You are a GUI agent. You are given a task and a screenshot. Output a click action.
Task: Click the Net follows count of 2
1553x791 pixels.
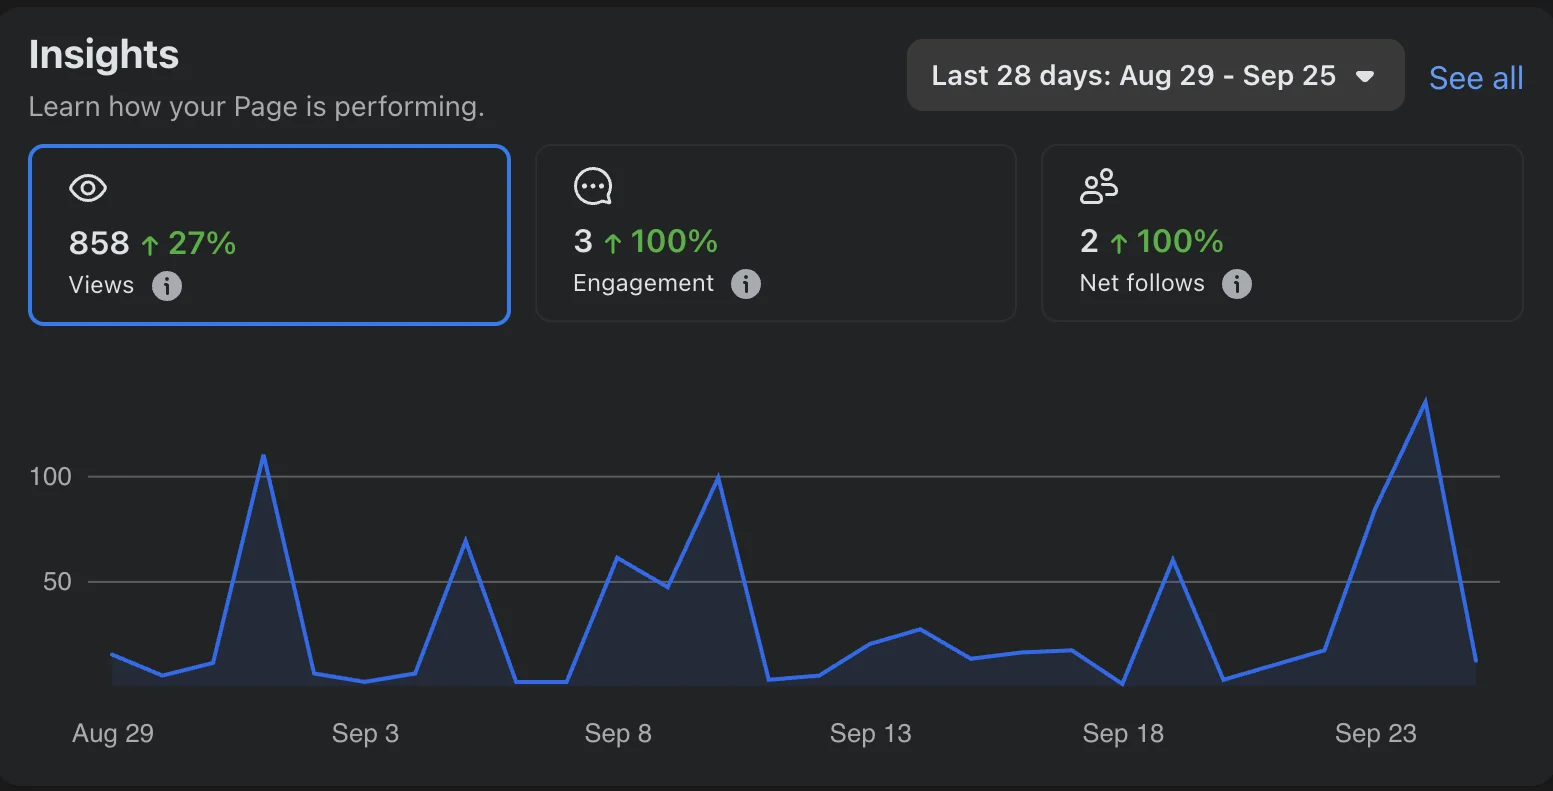coord(1089,241)
